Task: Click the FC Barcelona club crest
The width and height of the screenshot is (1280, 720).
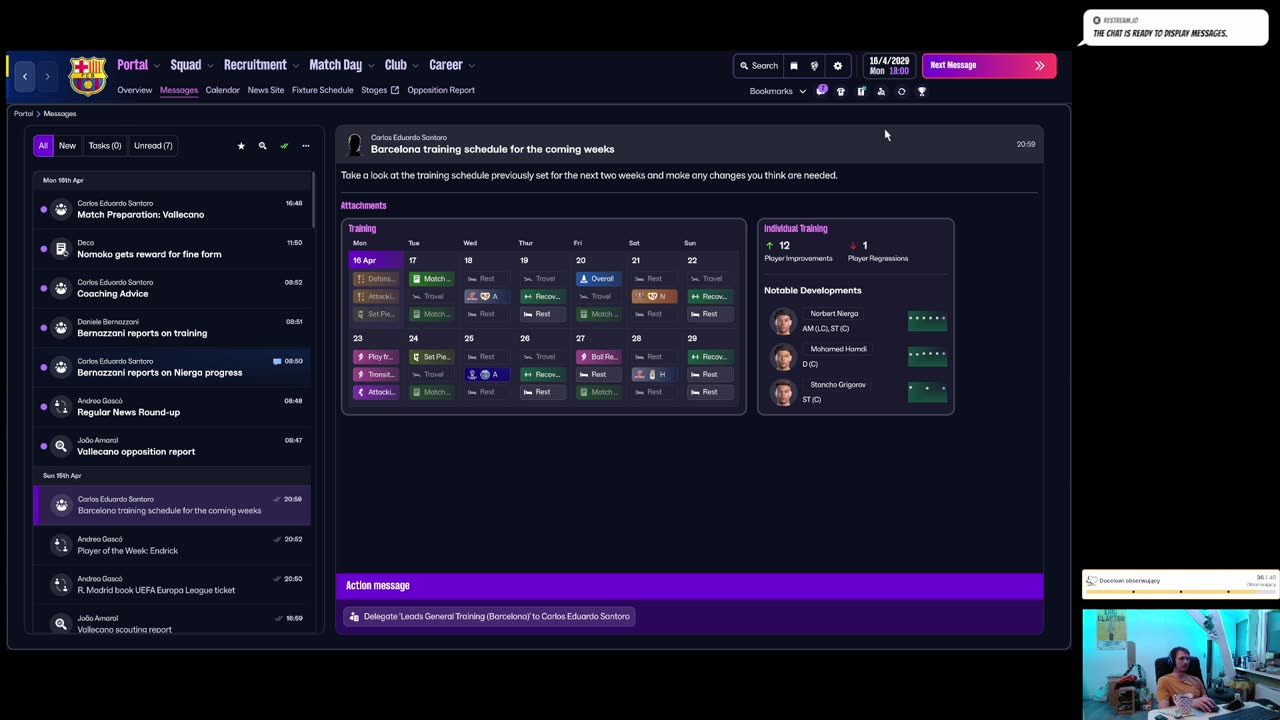Action: pyautogui.click(x=88, y=76)
